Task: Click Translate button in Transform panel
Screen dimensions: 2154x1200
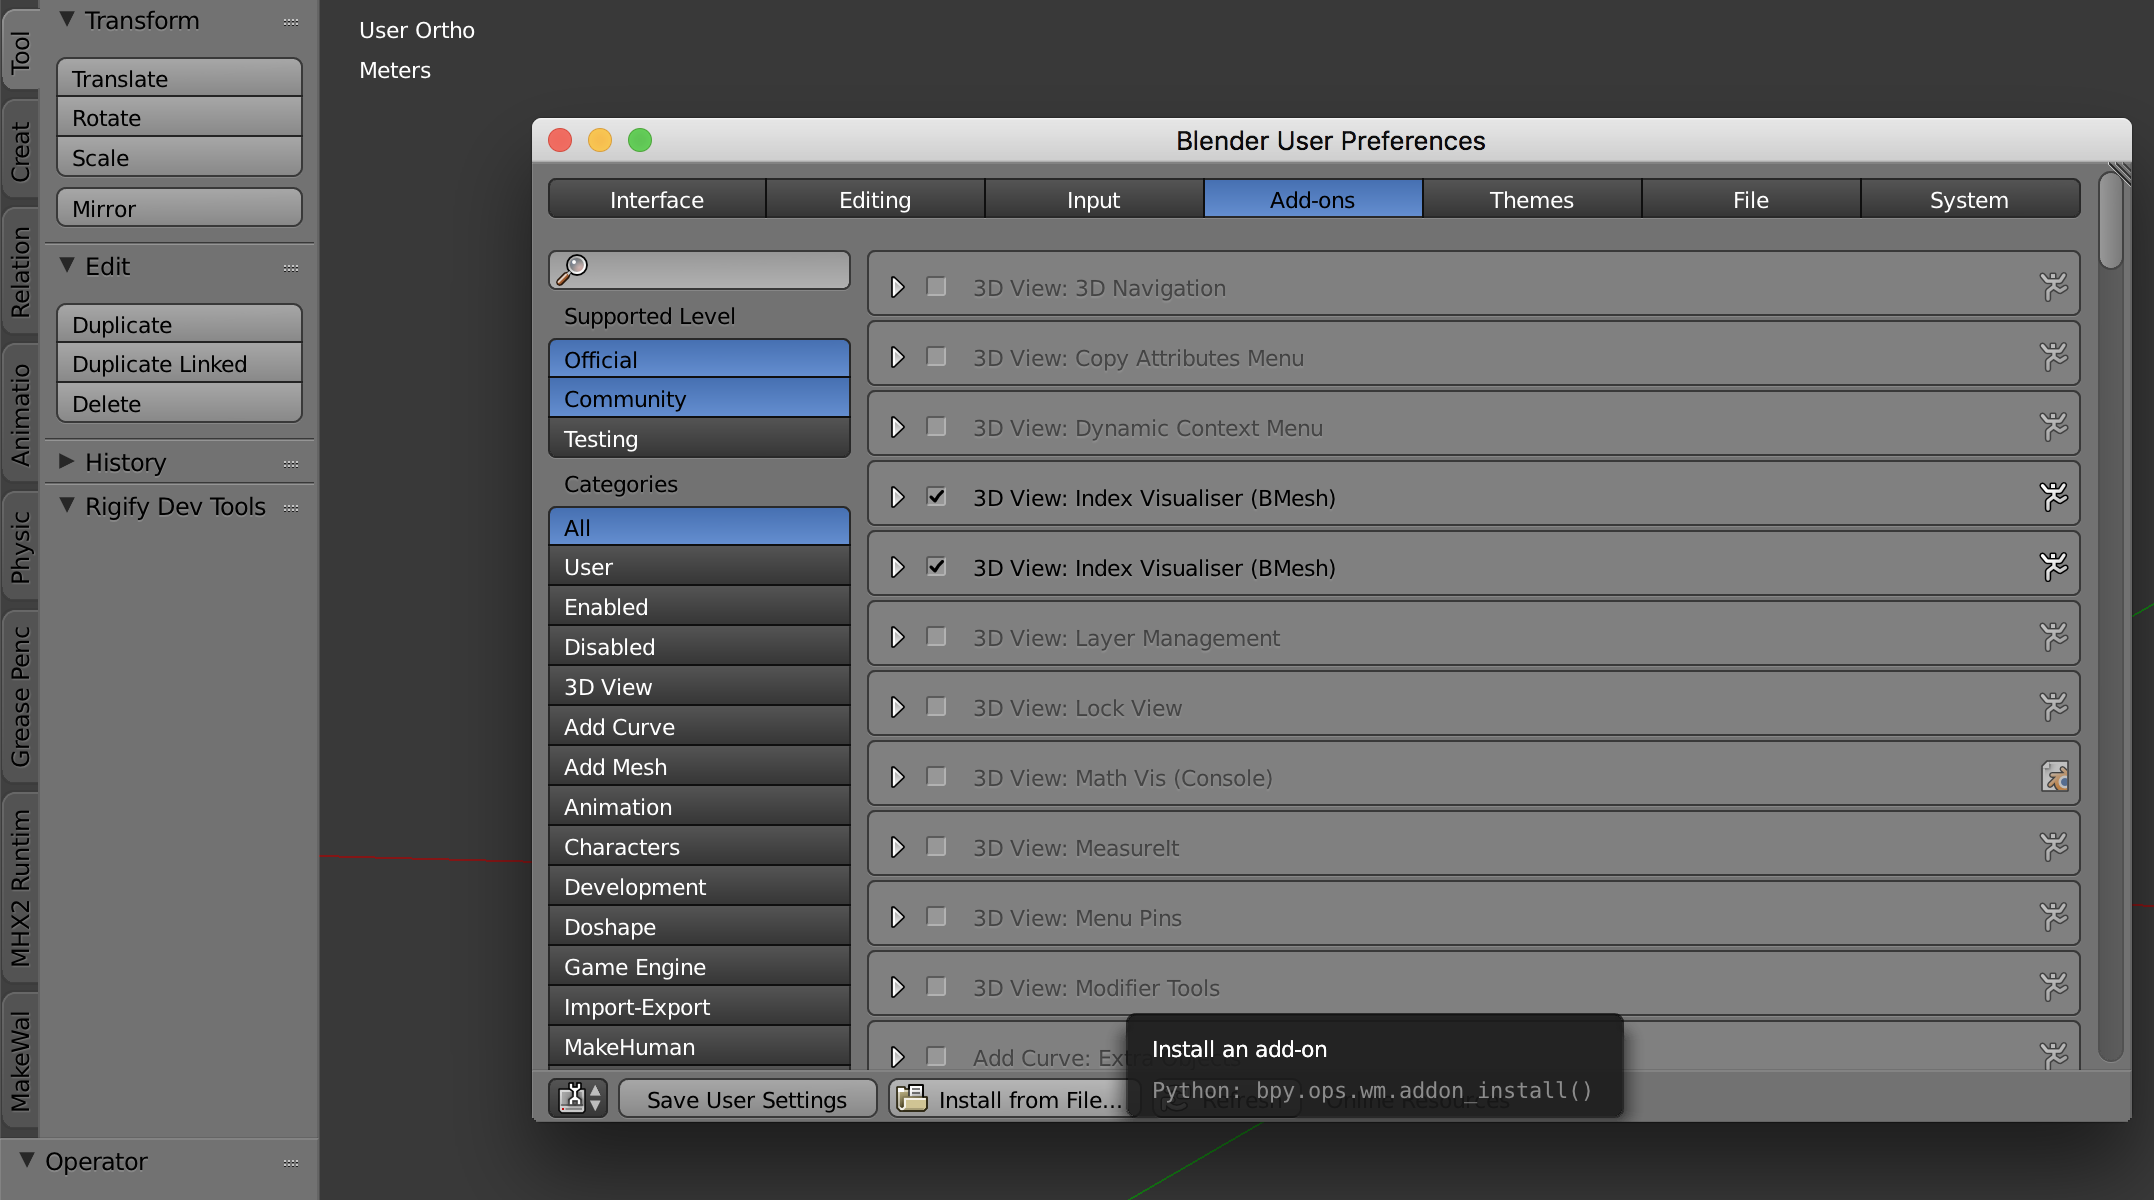Action: (180, 78)
